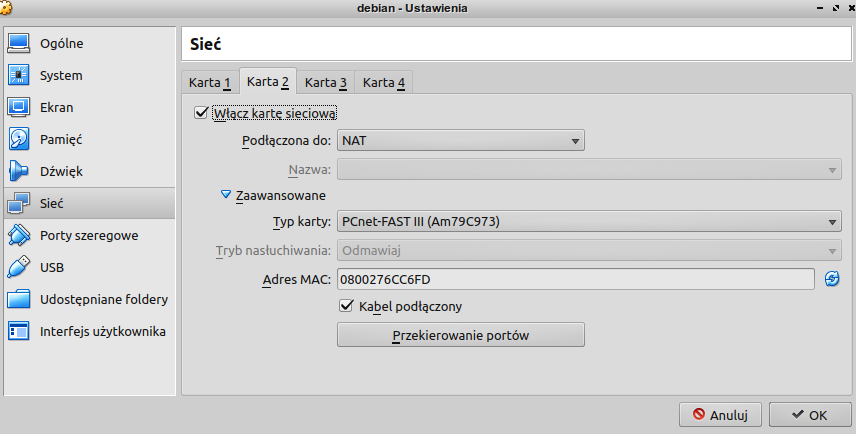Confirm settings with OK button
Image resolution: width=856 pixels, height=434 pixels.
point(810,415)
